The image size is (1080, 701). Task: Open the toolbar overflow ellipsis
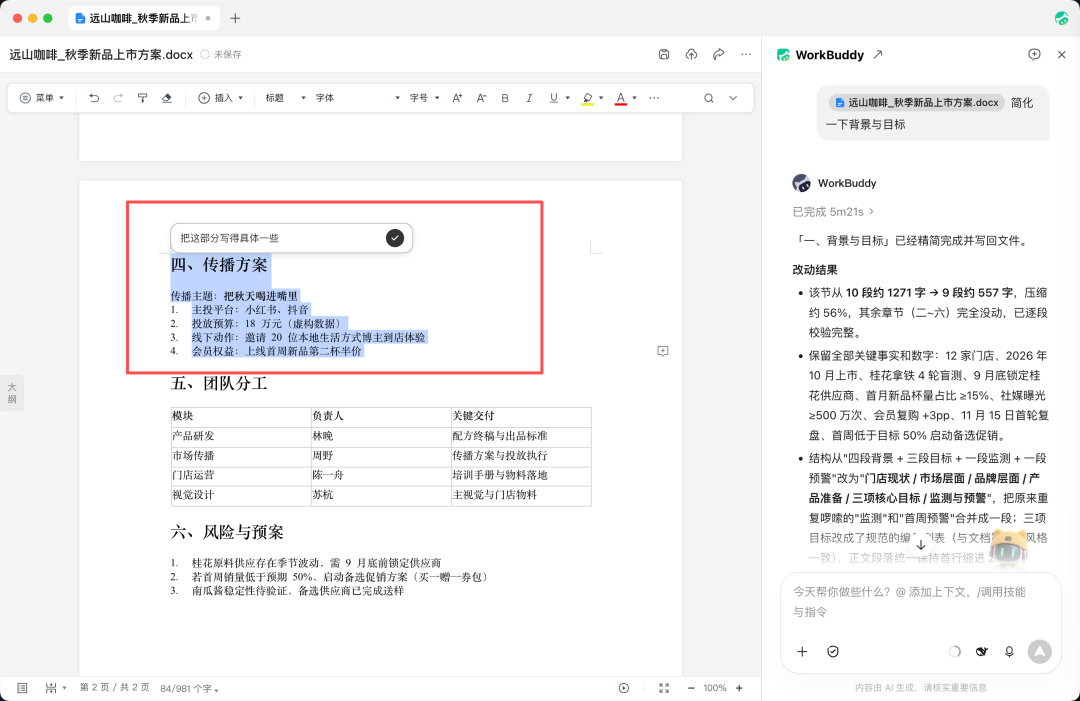[654, 98]
